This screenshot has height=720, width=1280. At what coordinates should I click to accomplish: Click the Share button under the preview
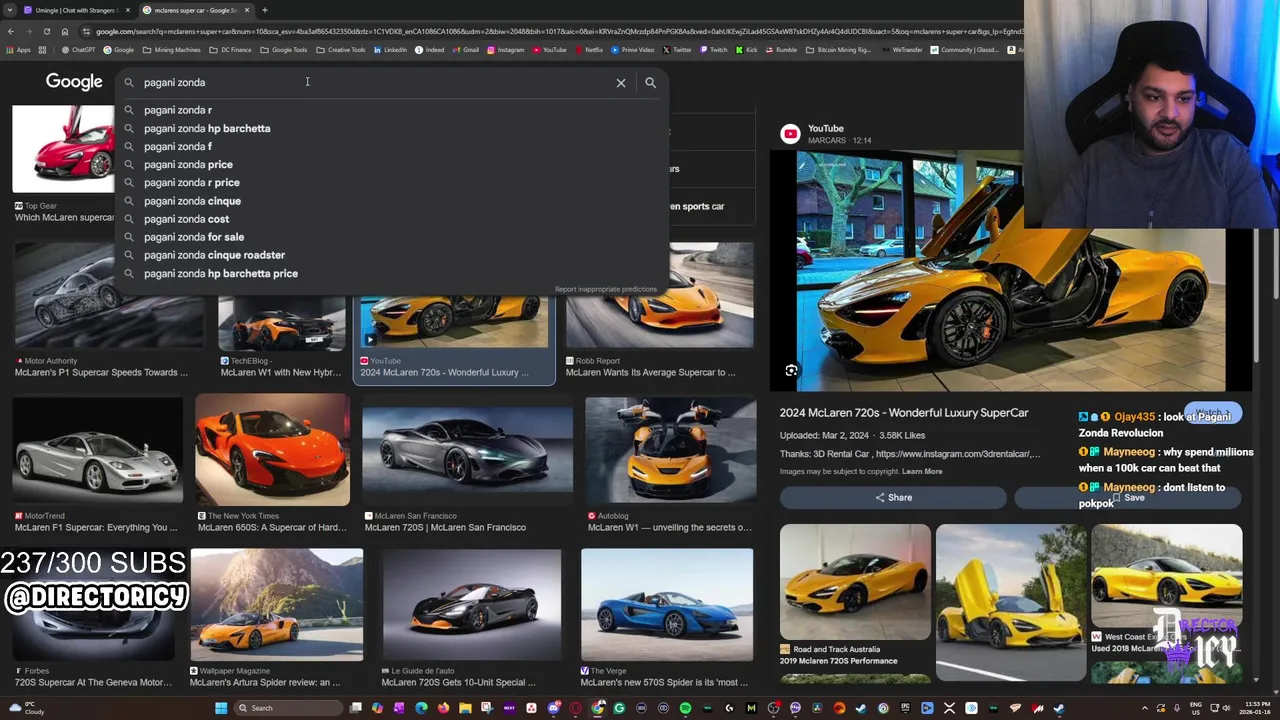893,497
